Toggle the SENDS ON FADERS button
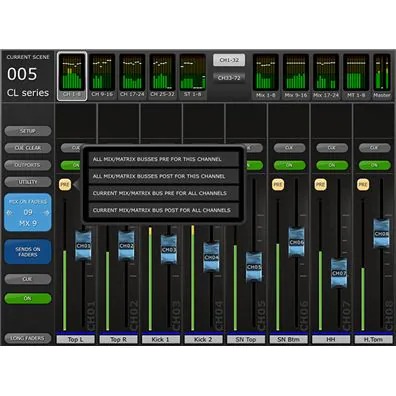 click(28, 252)
